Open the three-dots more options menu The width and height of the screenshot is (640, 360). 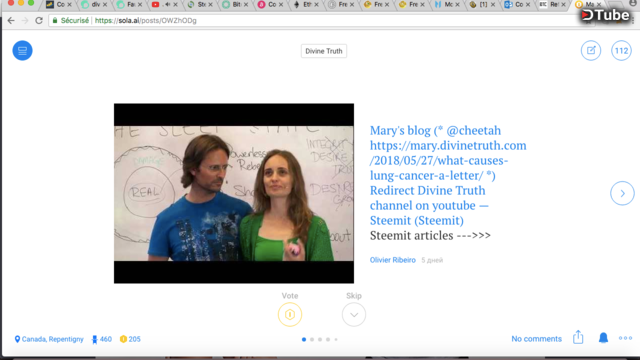point(625,338)
